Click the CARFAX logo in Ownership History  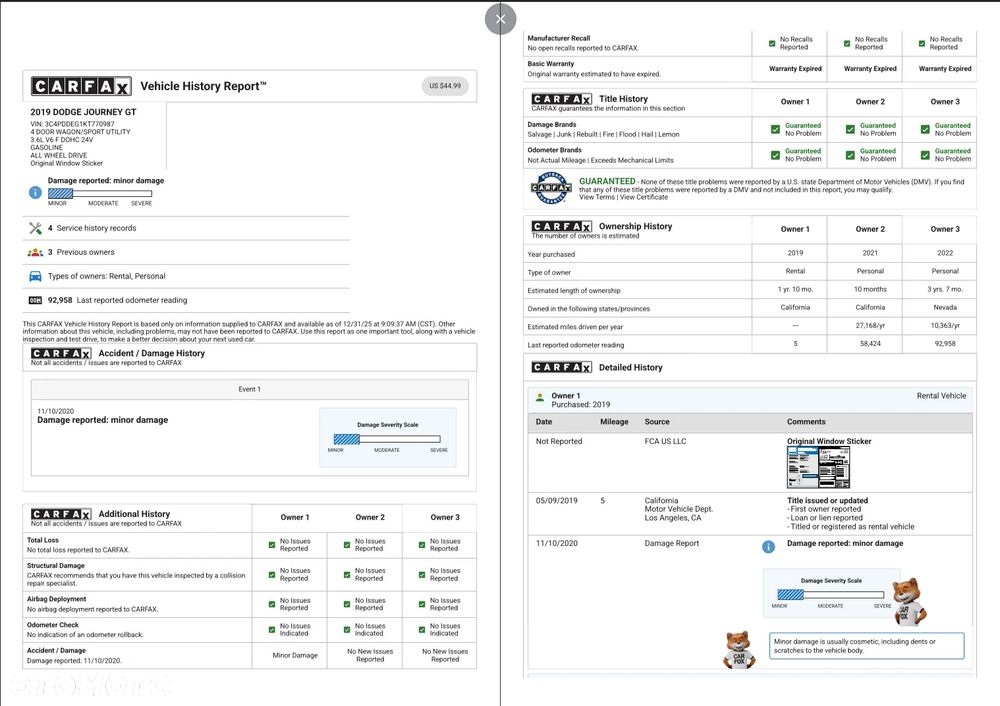(562, 226)
